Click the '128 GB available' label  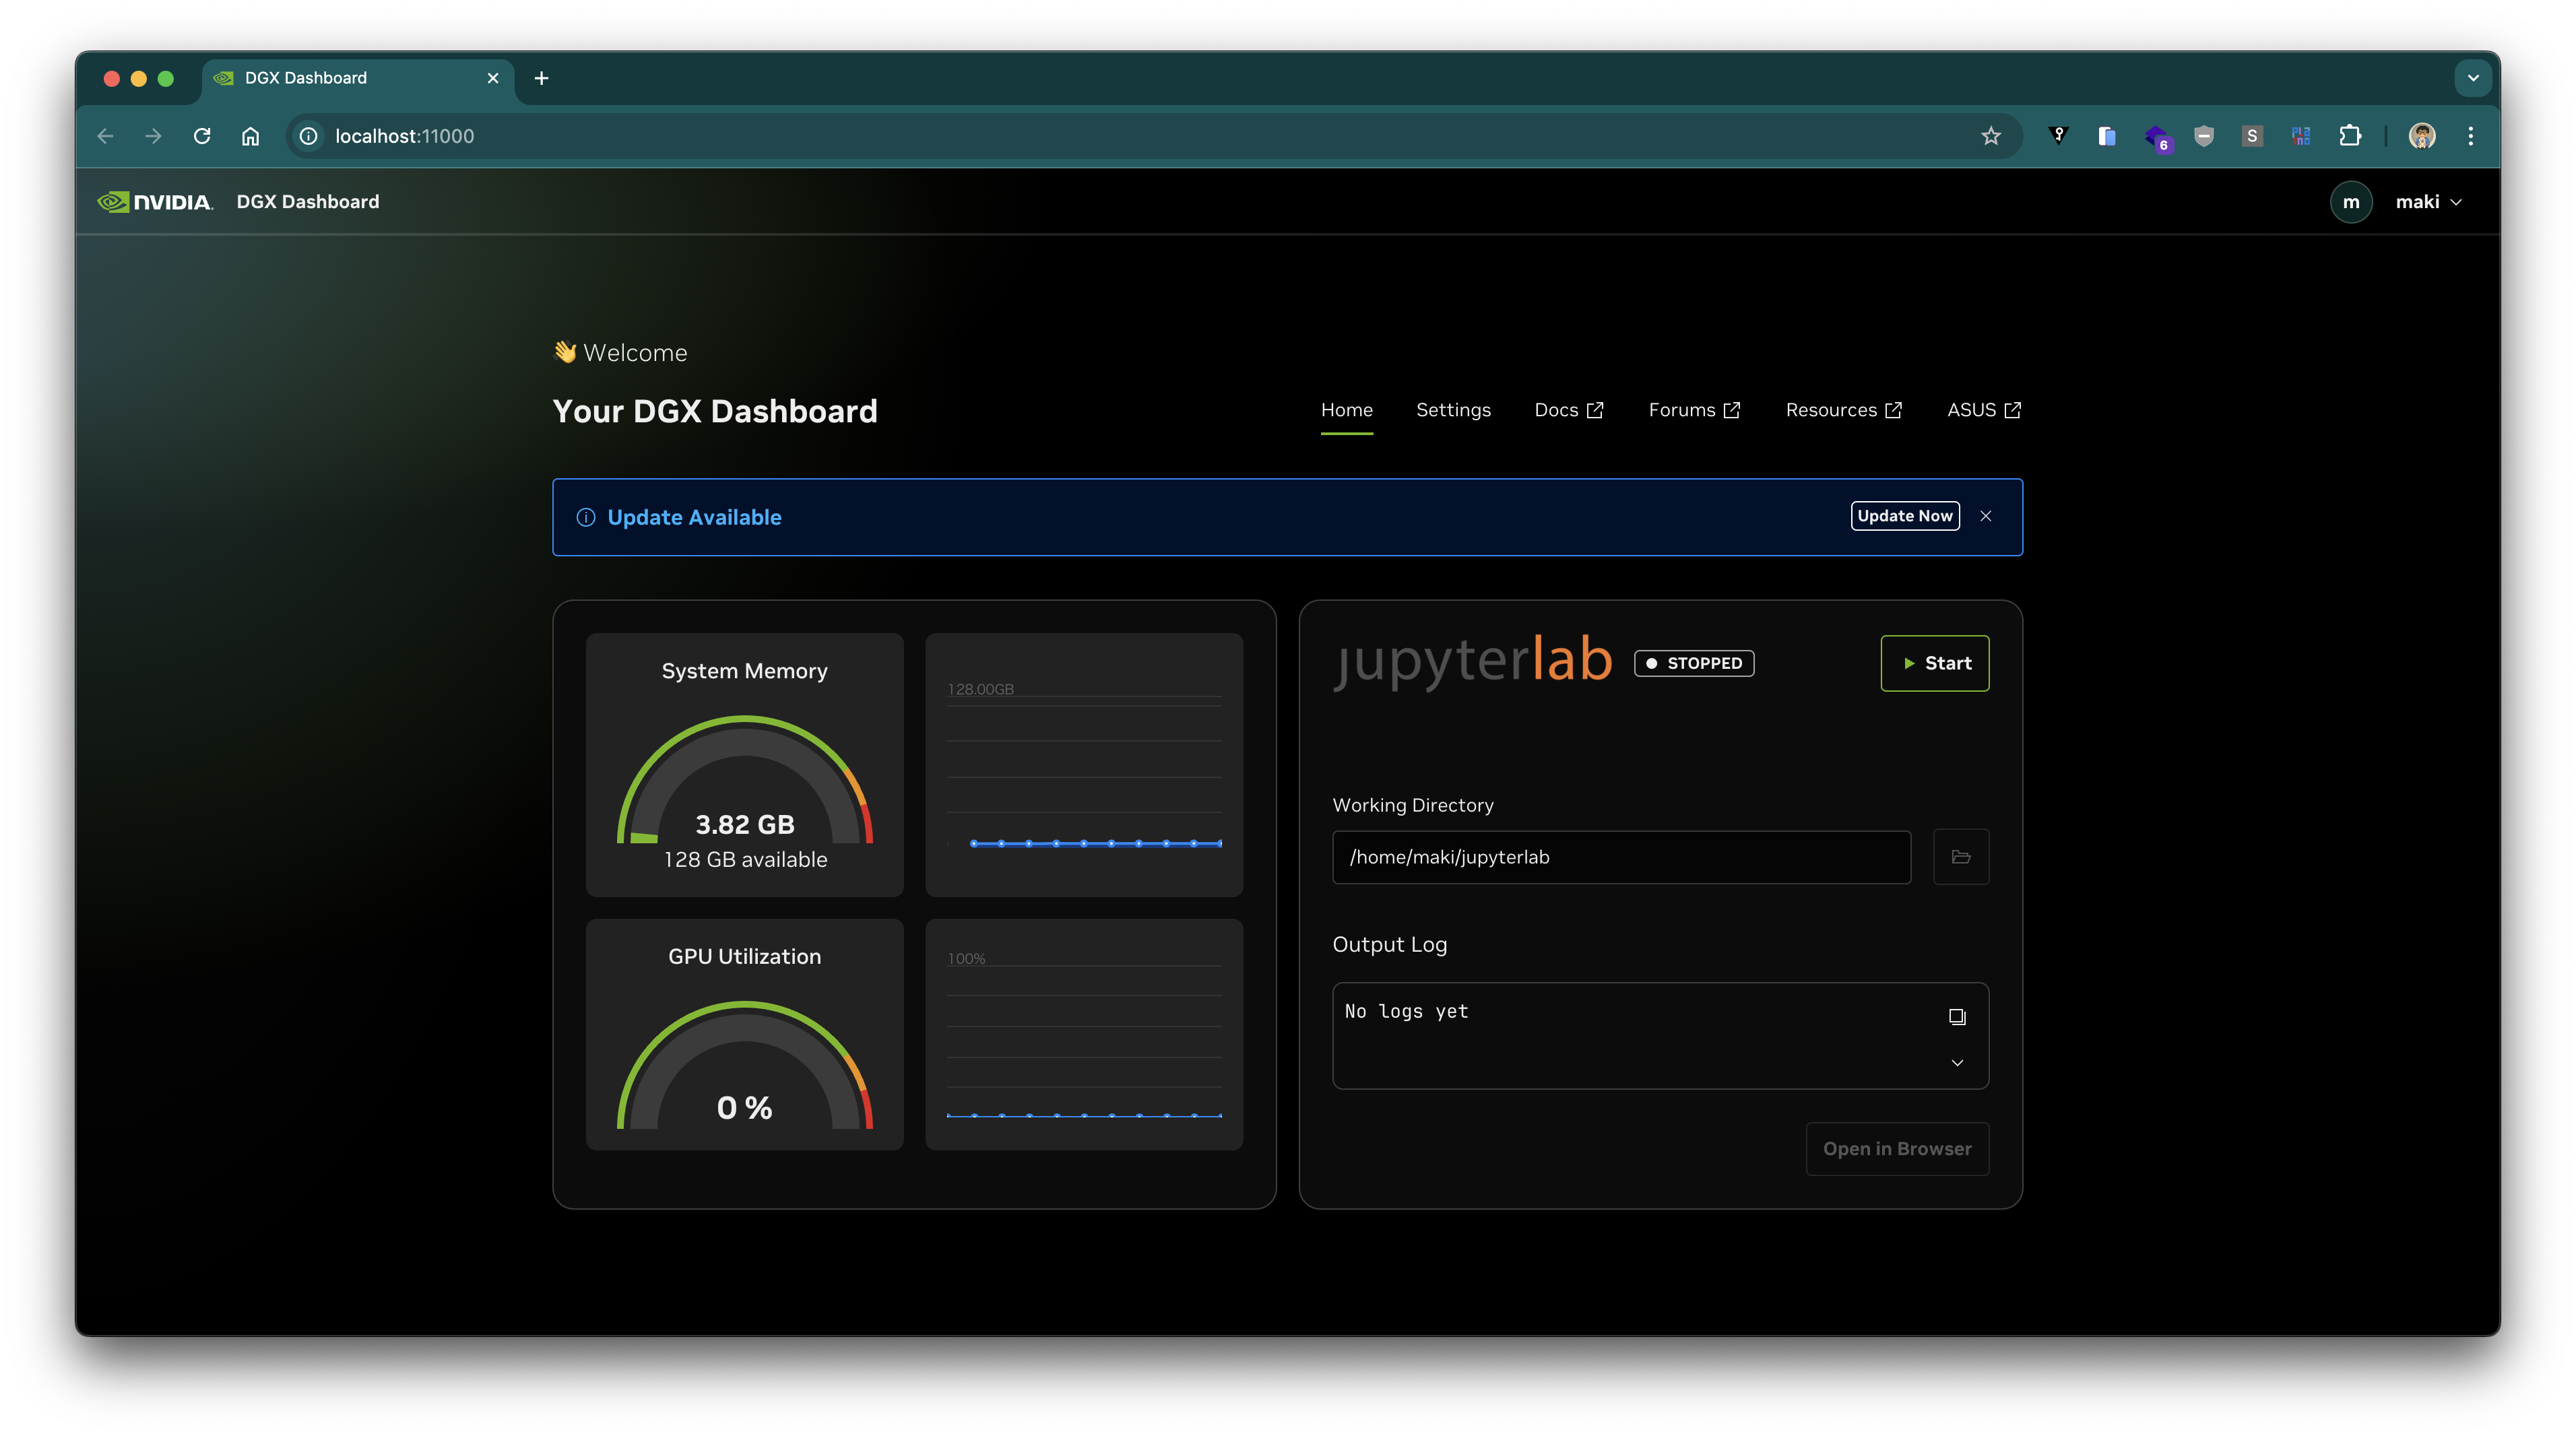(x=745, y=860)
